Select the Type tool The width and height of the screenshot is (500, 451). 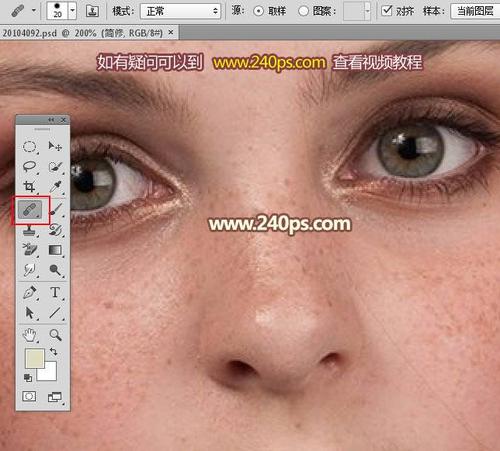click(55, 293)
